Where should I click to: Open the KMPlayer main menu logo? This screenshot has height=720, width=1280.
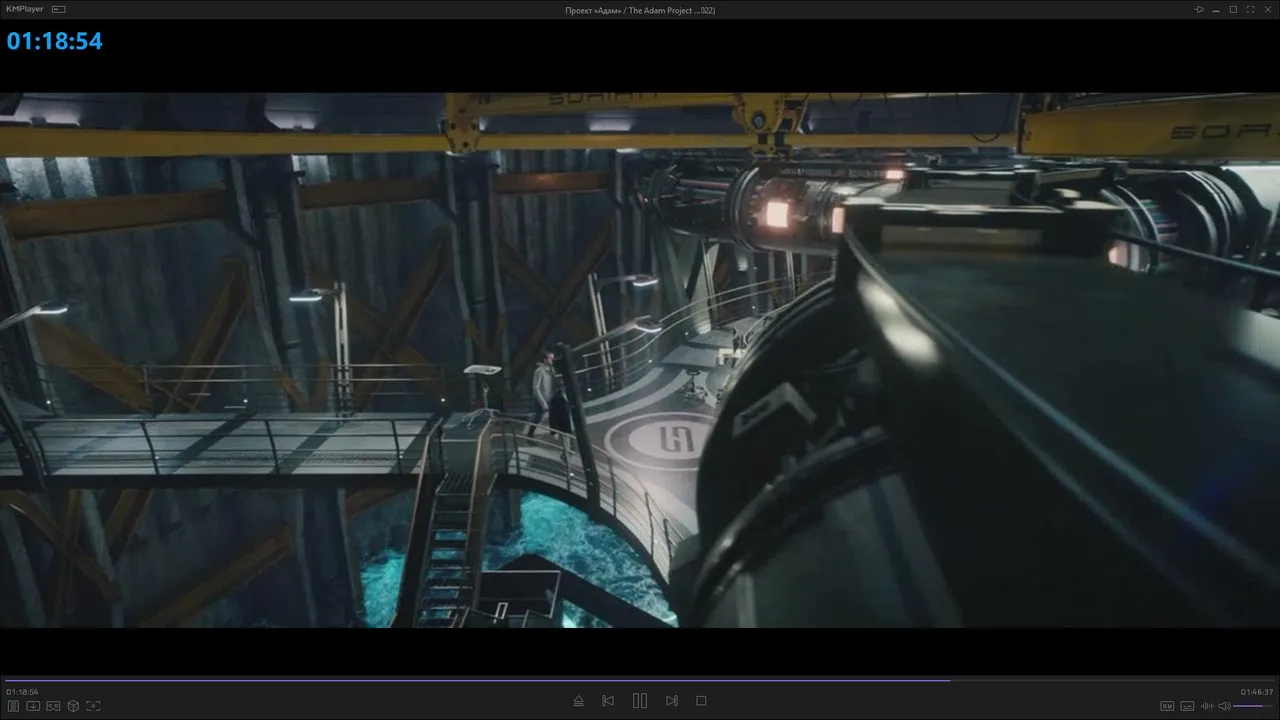pos(24,9)
